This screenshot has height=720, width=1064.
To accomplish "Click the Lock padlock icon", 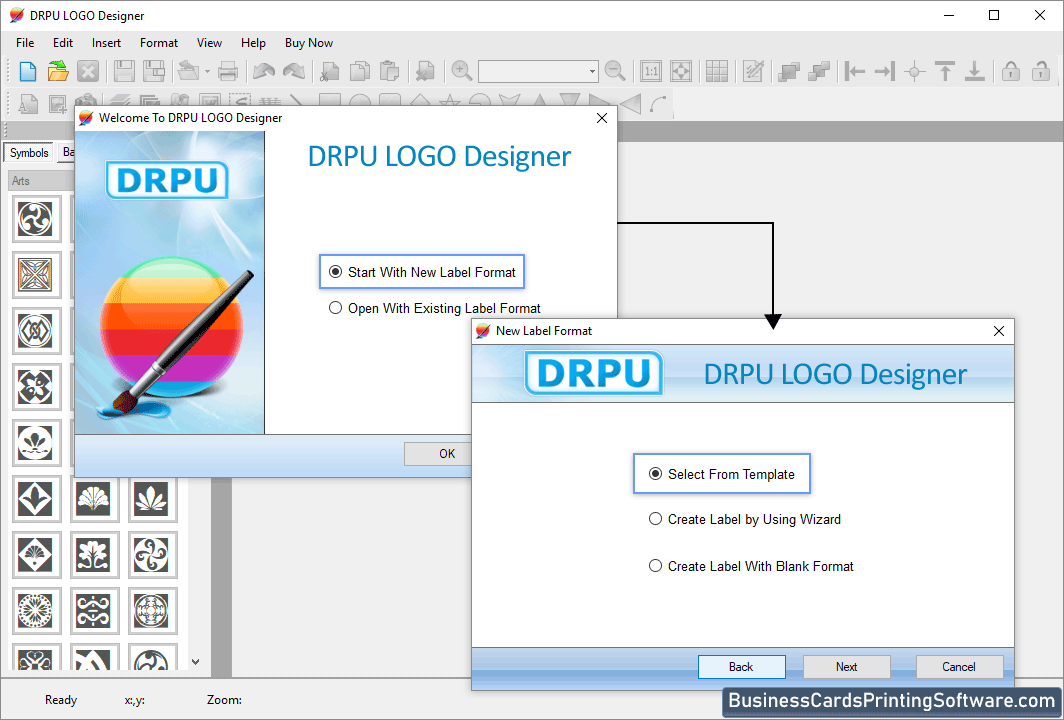I will point(1010,71).
